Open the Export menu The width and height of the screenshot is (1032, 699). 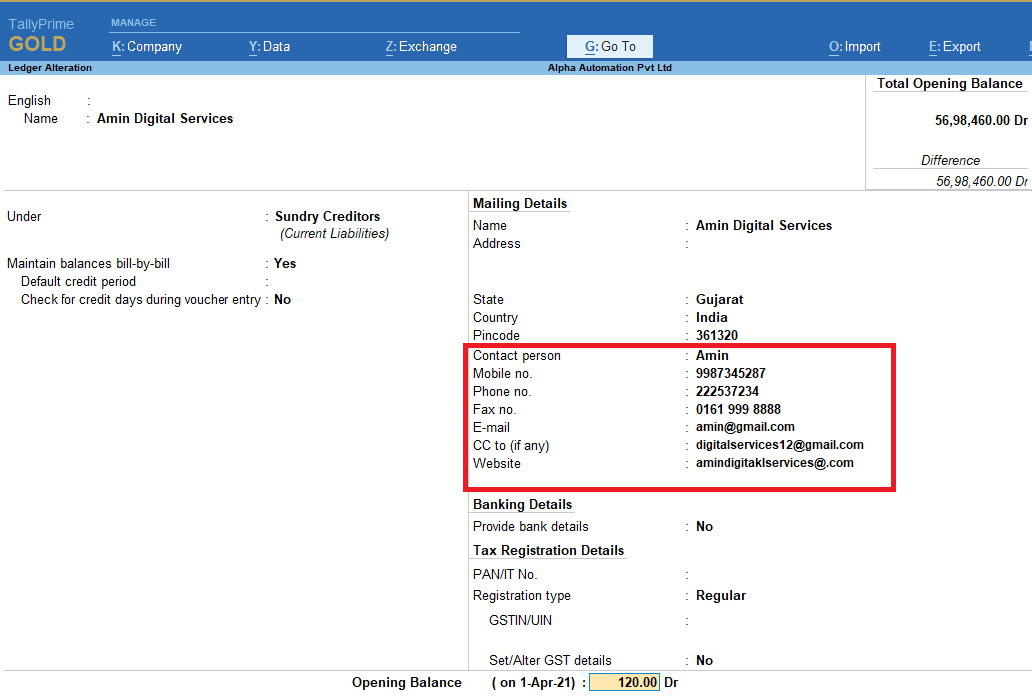[954, 46]
